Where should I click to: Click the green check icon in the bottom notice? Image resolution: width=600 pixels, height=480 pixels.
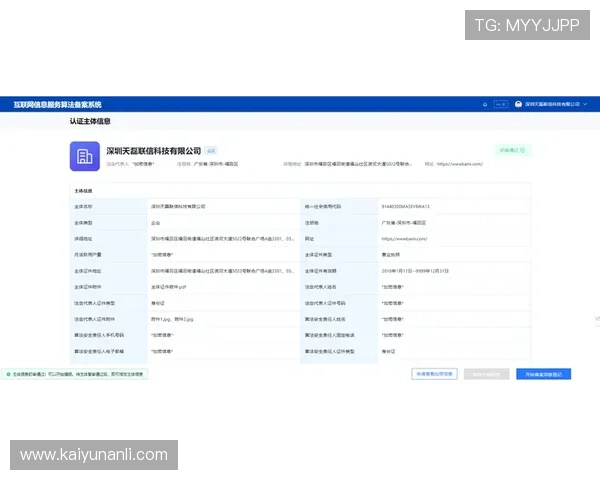(8, 374)
